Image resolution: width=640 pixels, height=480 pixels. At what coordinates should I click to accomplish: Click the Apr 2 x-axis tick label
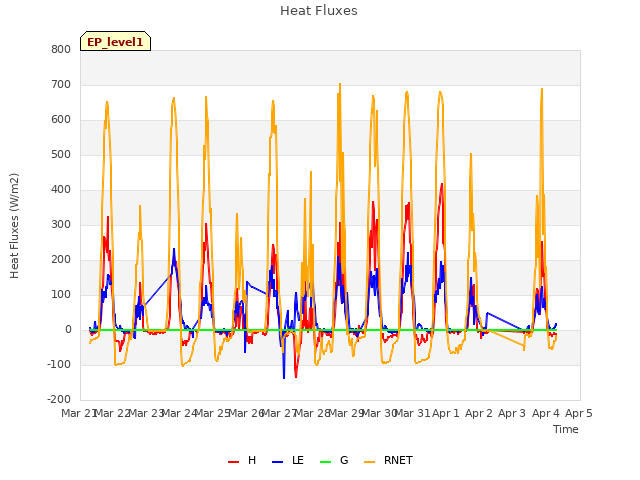(479, 413)
